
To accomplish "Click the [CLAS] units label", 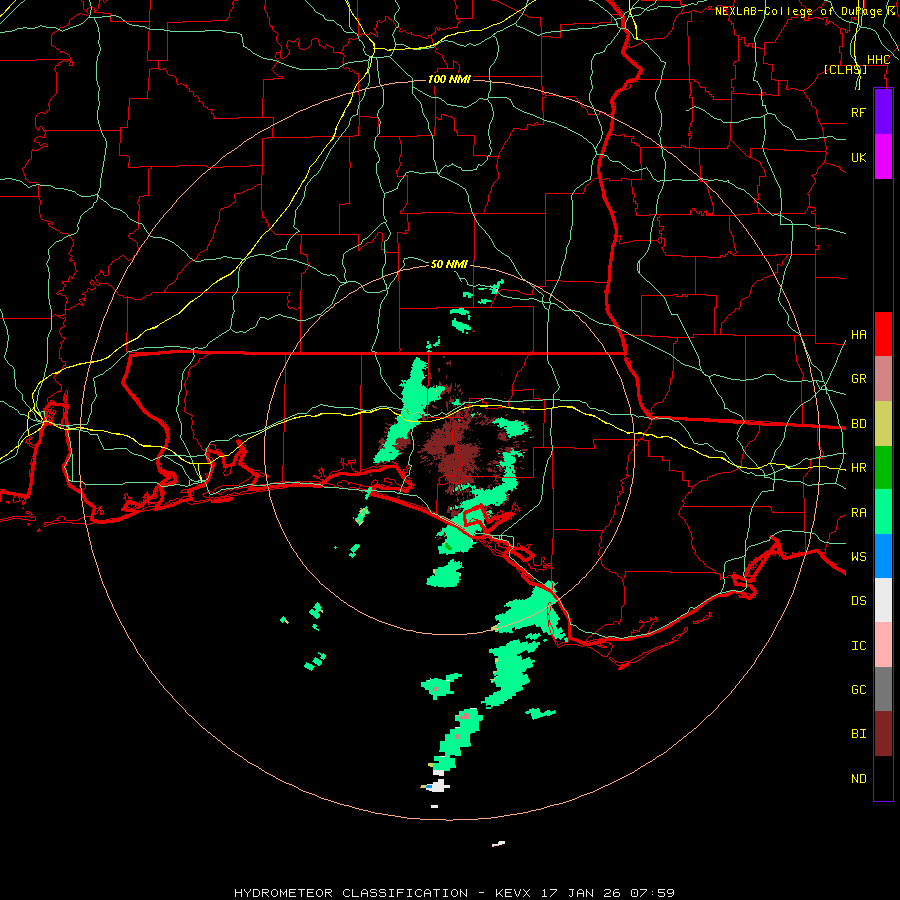I will click(x=845, y=70).
